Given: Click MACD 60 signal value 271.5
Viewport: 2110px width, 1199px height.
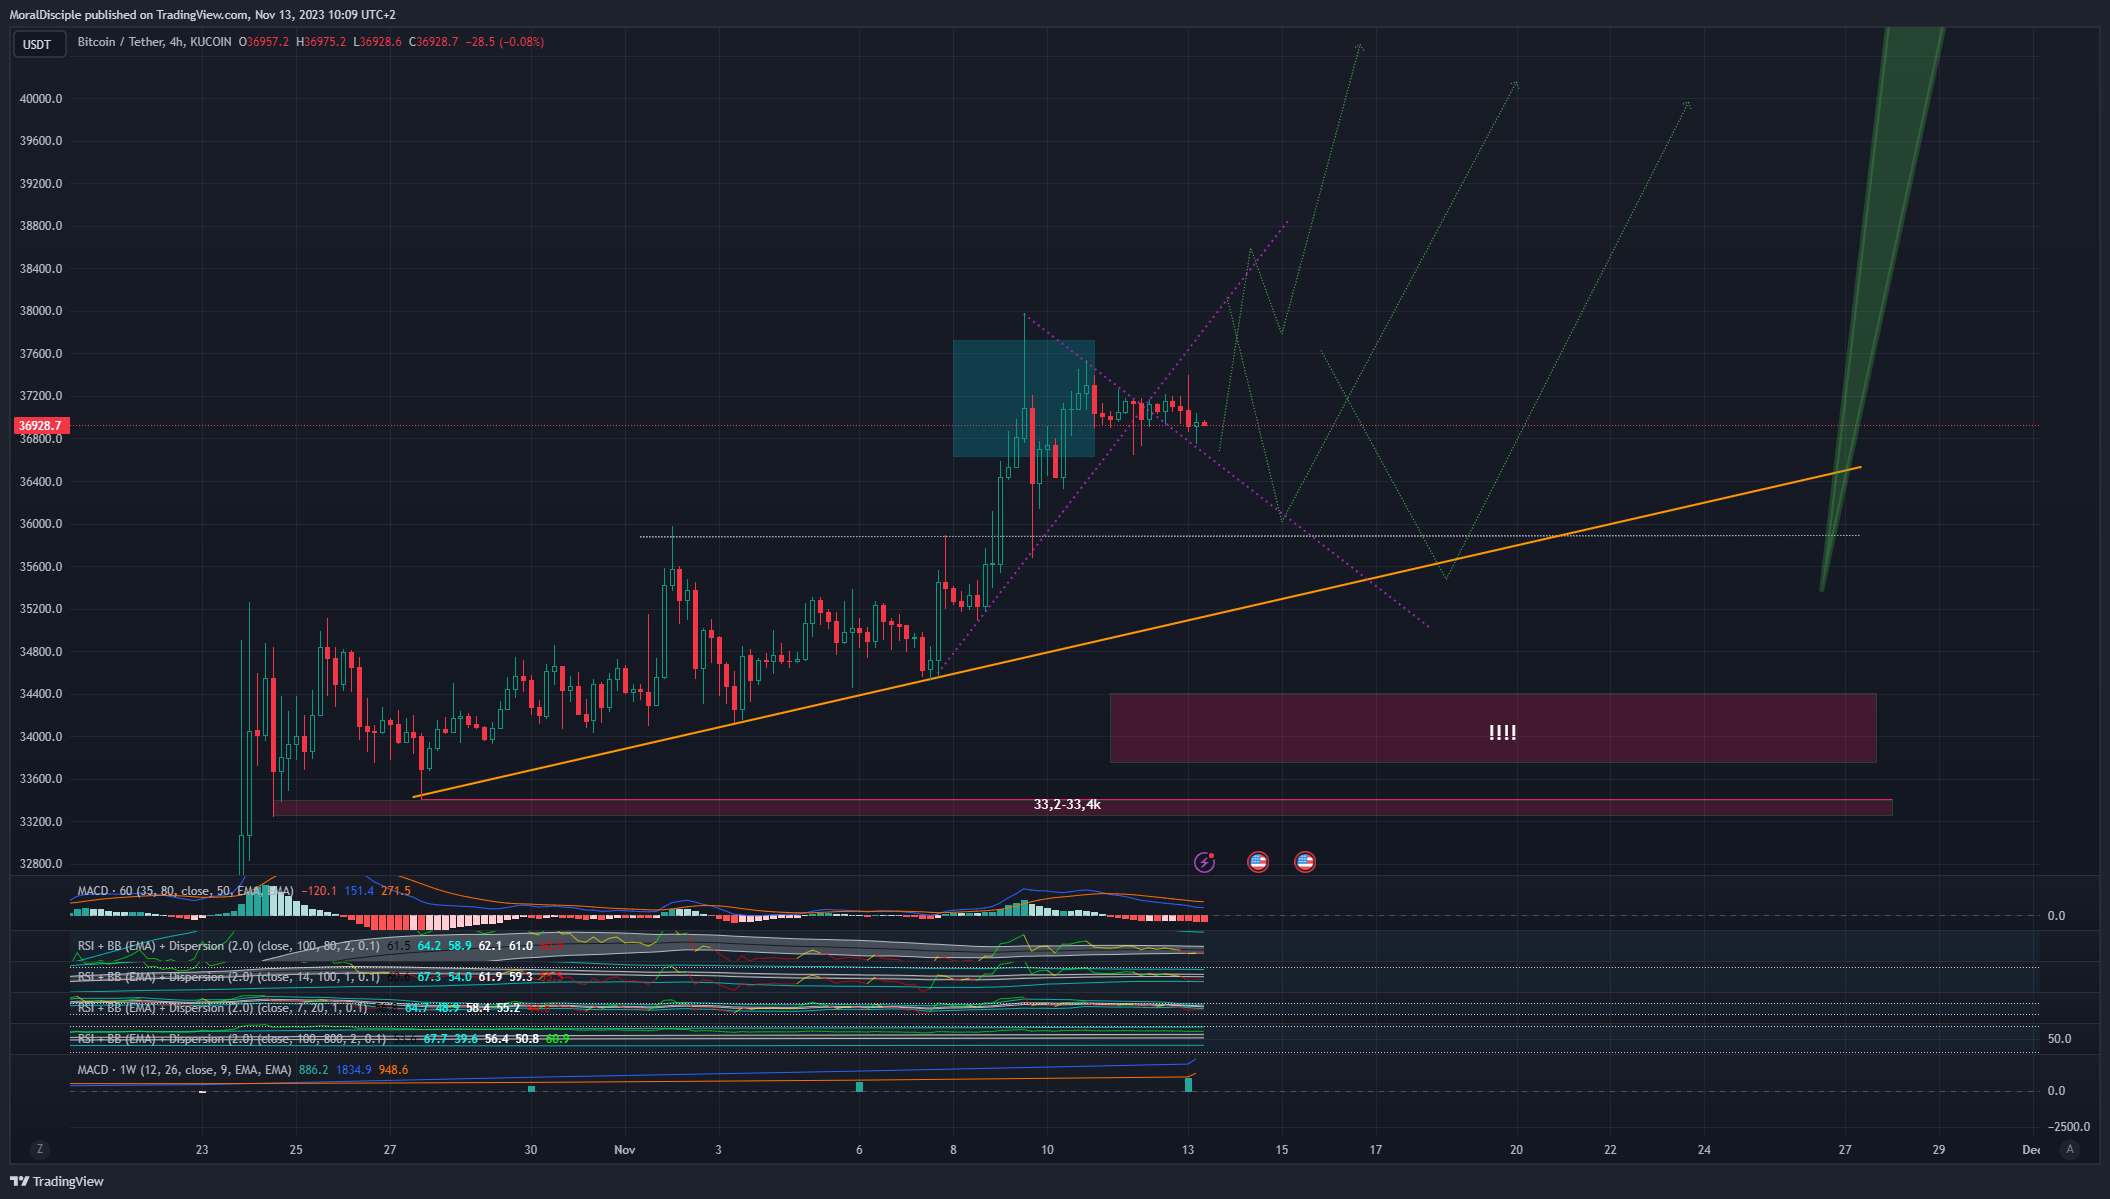Looking at the screenshot, I should pyautogui.click(x=396, y=890).
